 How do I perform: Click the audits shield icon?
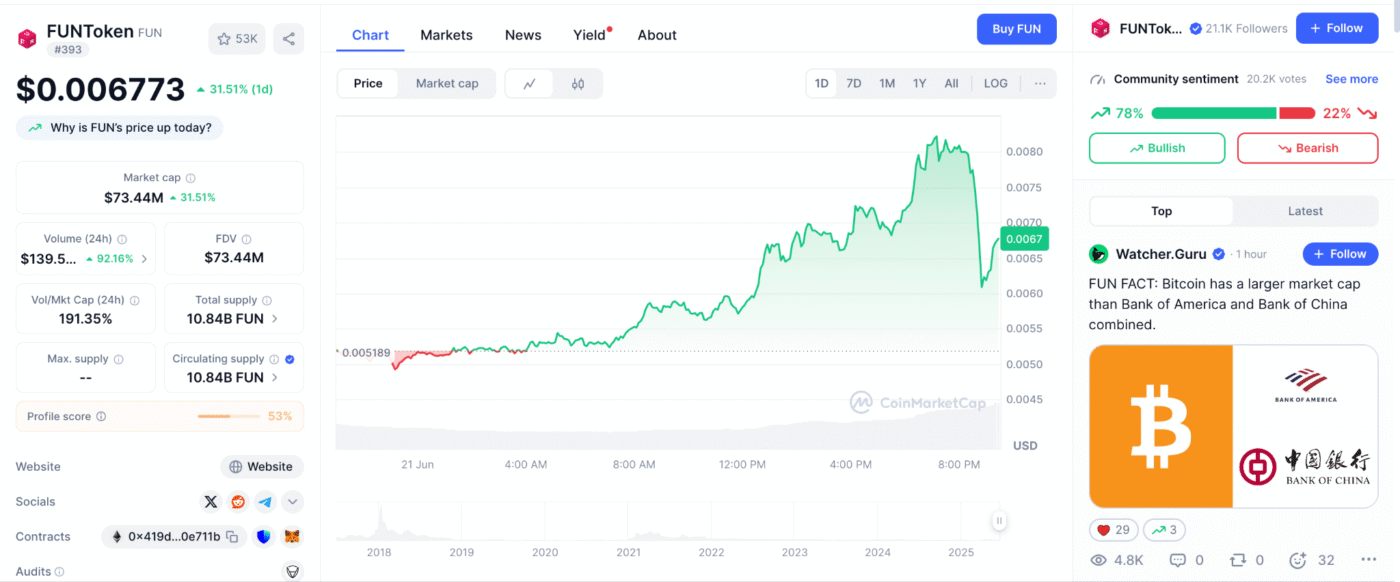293,572
